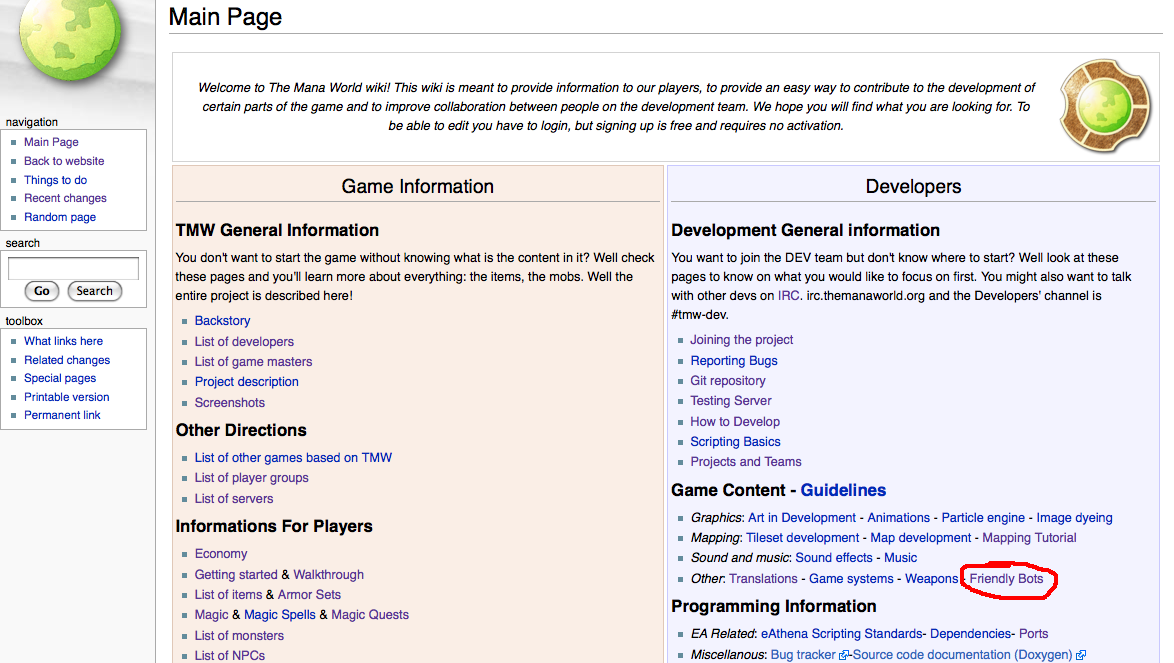
Task: Open Special pages link
Action: [60, 378]
